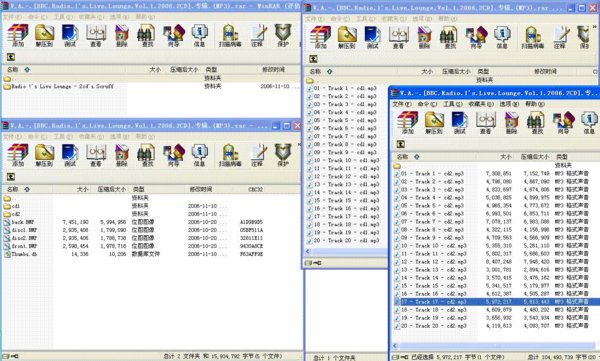
Task: Click 添加 (Add) in the window listing back.BMP
Action: point(18,155)
